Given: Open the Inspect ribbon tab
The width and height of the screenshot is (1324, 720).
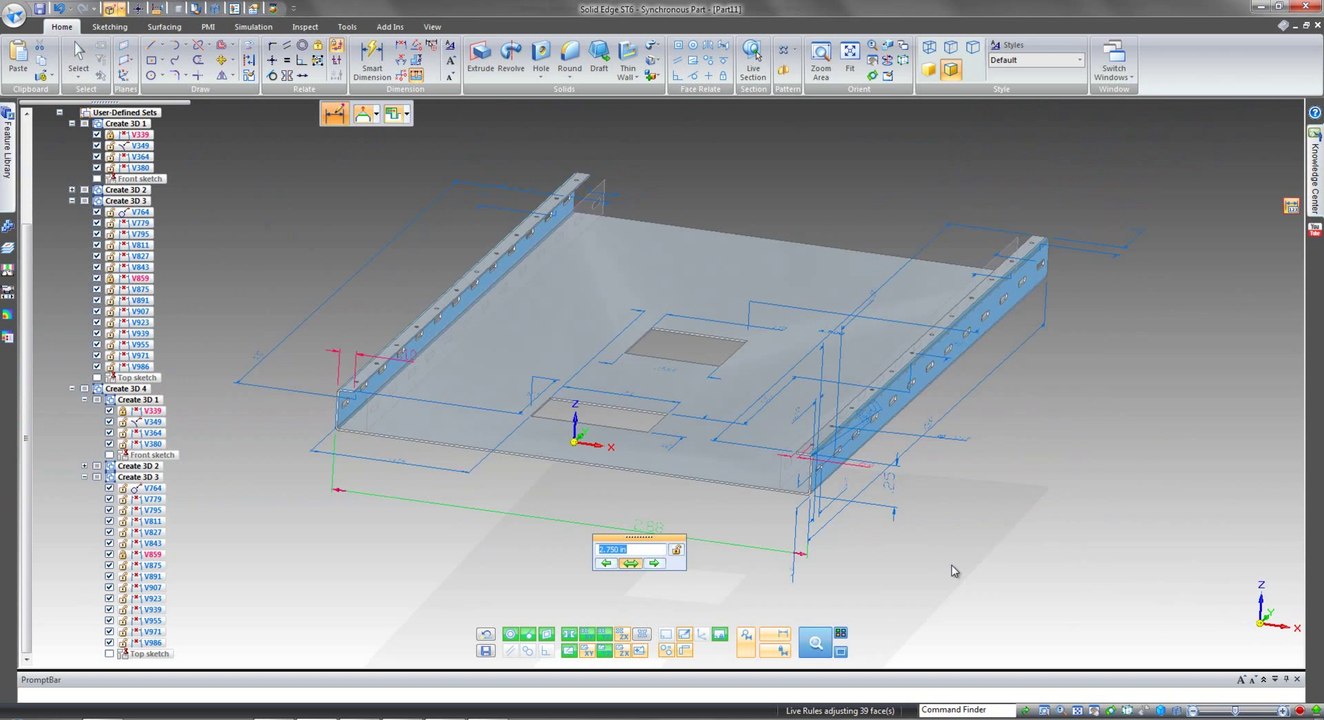Looking at the screenshot, I should click(x=305, y=27).
